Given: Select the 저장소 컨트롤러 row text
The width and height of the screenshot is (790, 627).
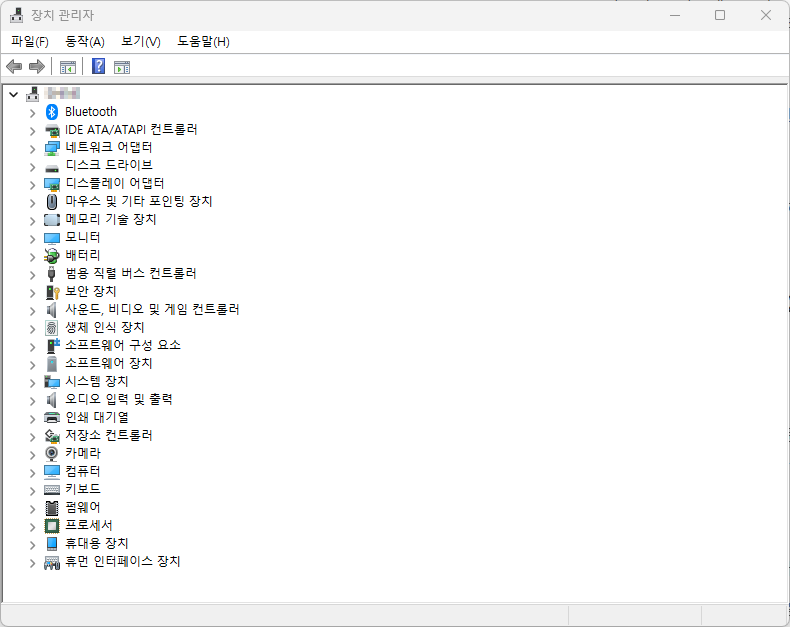Looking at the screenshot, I should [109, 435].
